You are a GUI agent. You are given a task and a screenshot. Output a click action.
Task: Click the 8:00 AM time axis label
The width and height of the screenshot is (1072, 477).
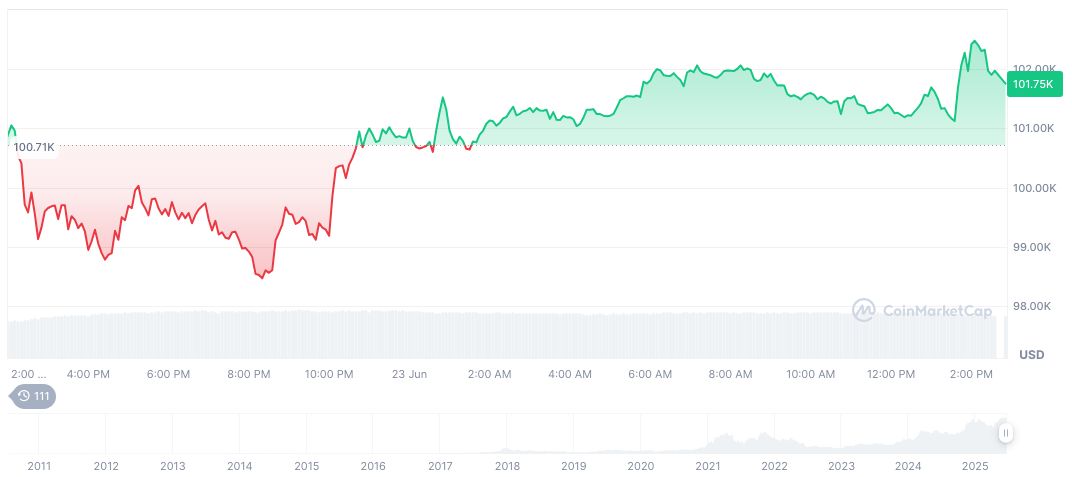[730, 374]
